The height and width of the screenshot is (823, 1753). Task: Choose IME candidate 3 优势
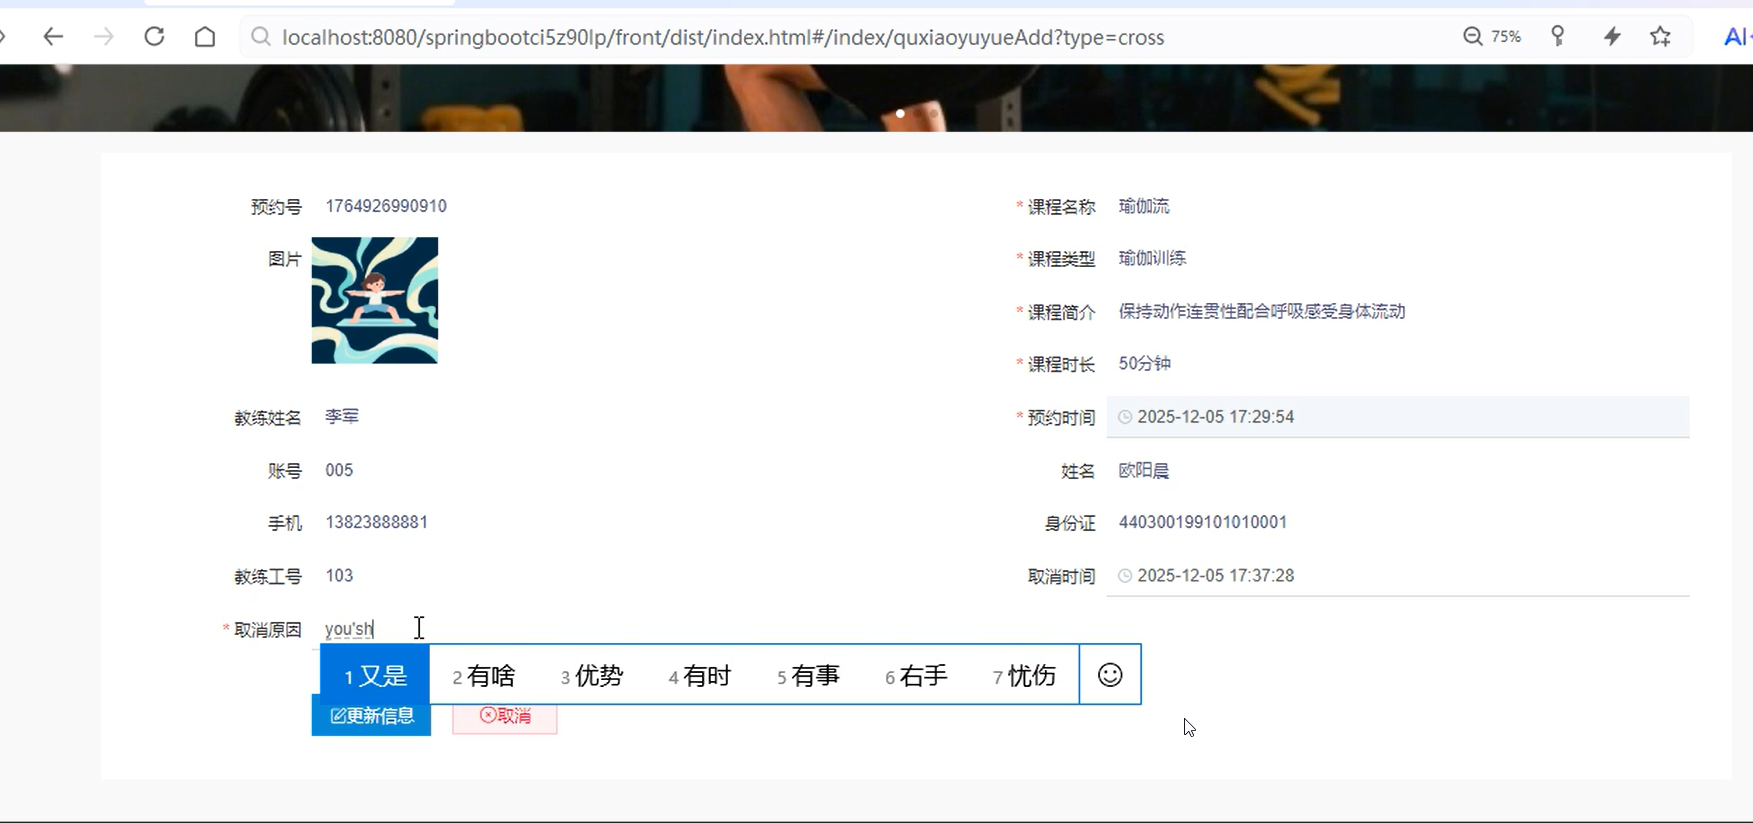(x=592, y=676)
